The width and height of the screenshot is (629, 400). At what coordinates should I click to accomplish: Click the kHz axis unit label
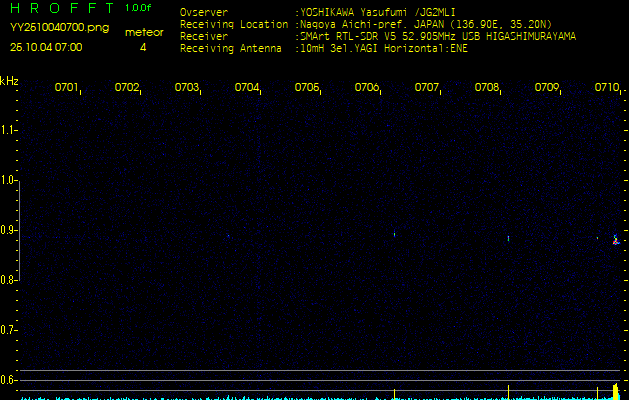(9, 81)
